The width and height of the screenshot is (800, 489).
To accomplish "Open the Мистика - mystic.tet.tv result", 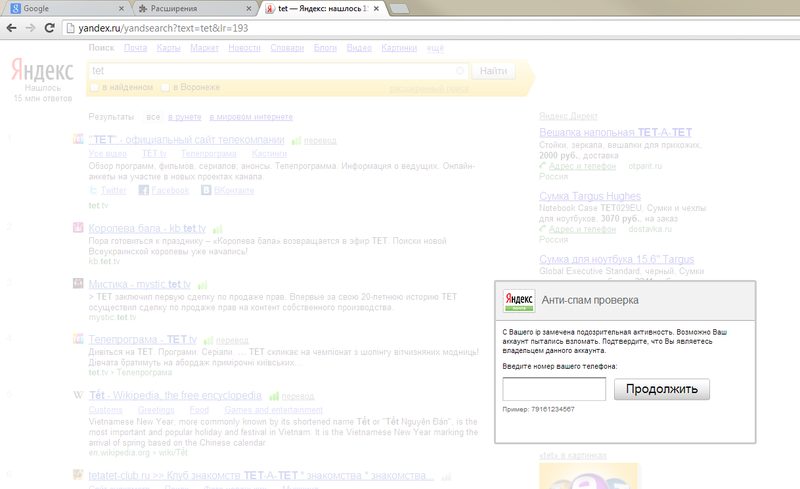I will (139, 284).
